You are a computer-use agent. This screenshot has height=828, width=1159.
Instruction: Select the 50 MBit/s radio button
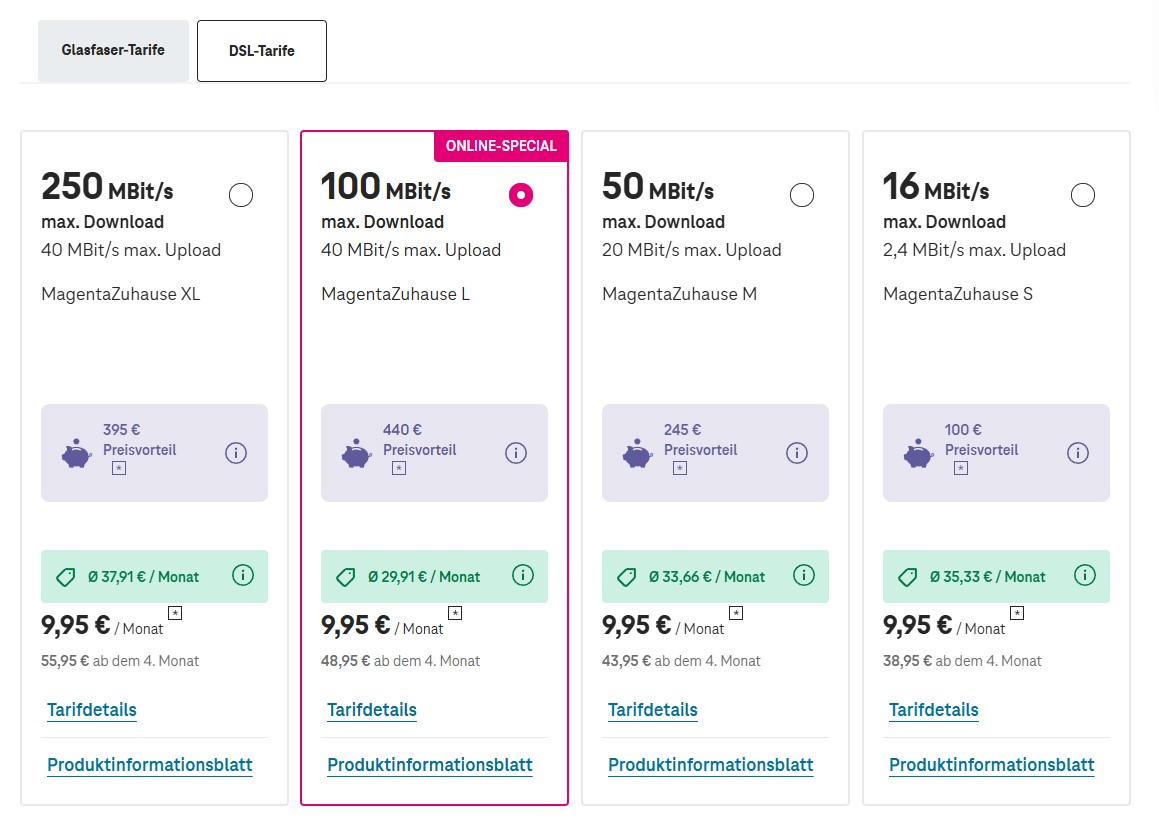click(802, 195)
